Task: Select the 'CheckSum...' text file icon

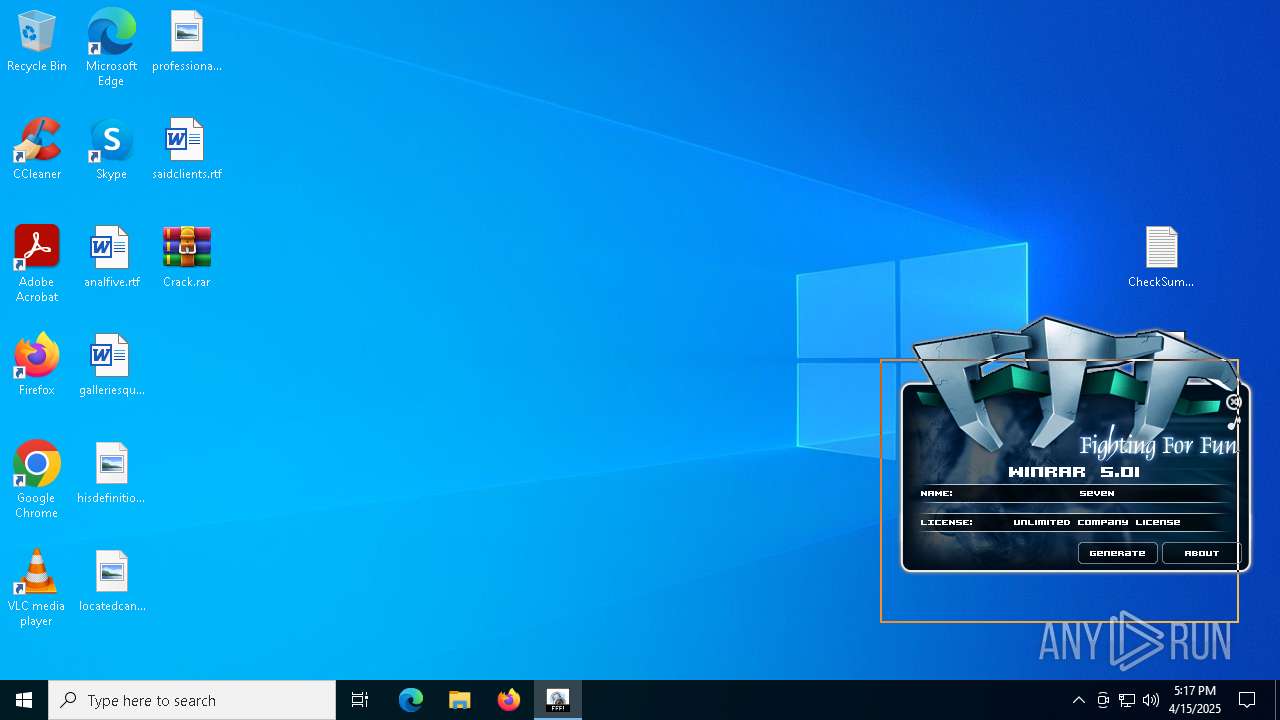Action: [x=1161, y=258]
